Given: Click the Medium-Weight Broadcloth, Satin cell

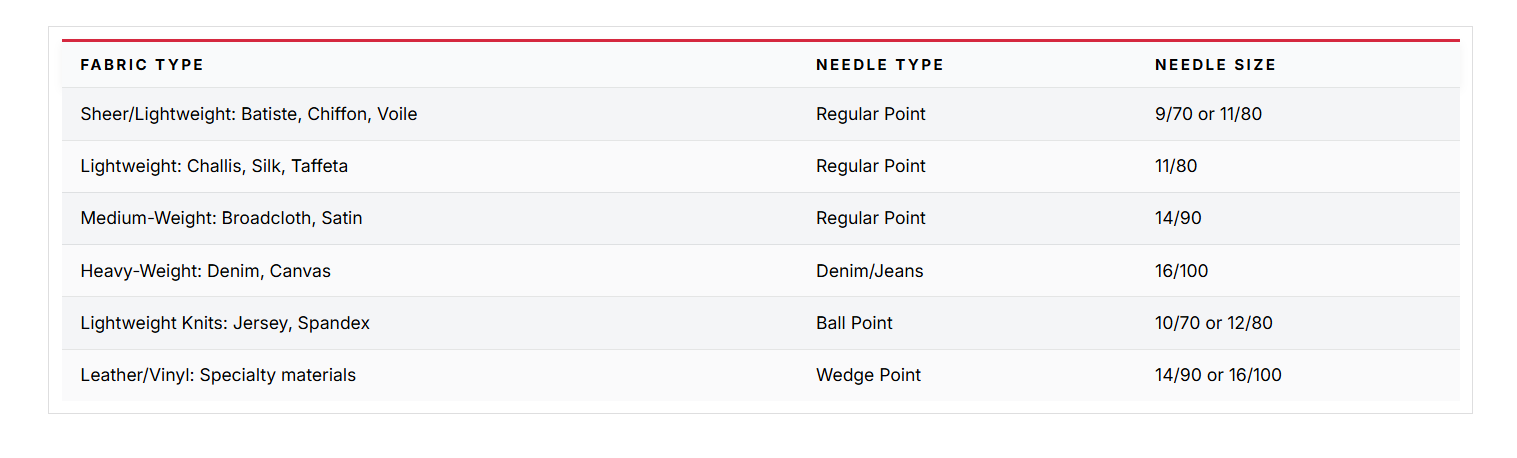Looking at the screenshot, I should [221, 218].
